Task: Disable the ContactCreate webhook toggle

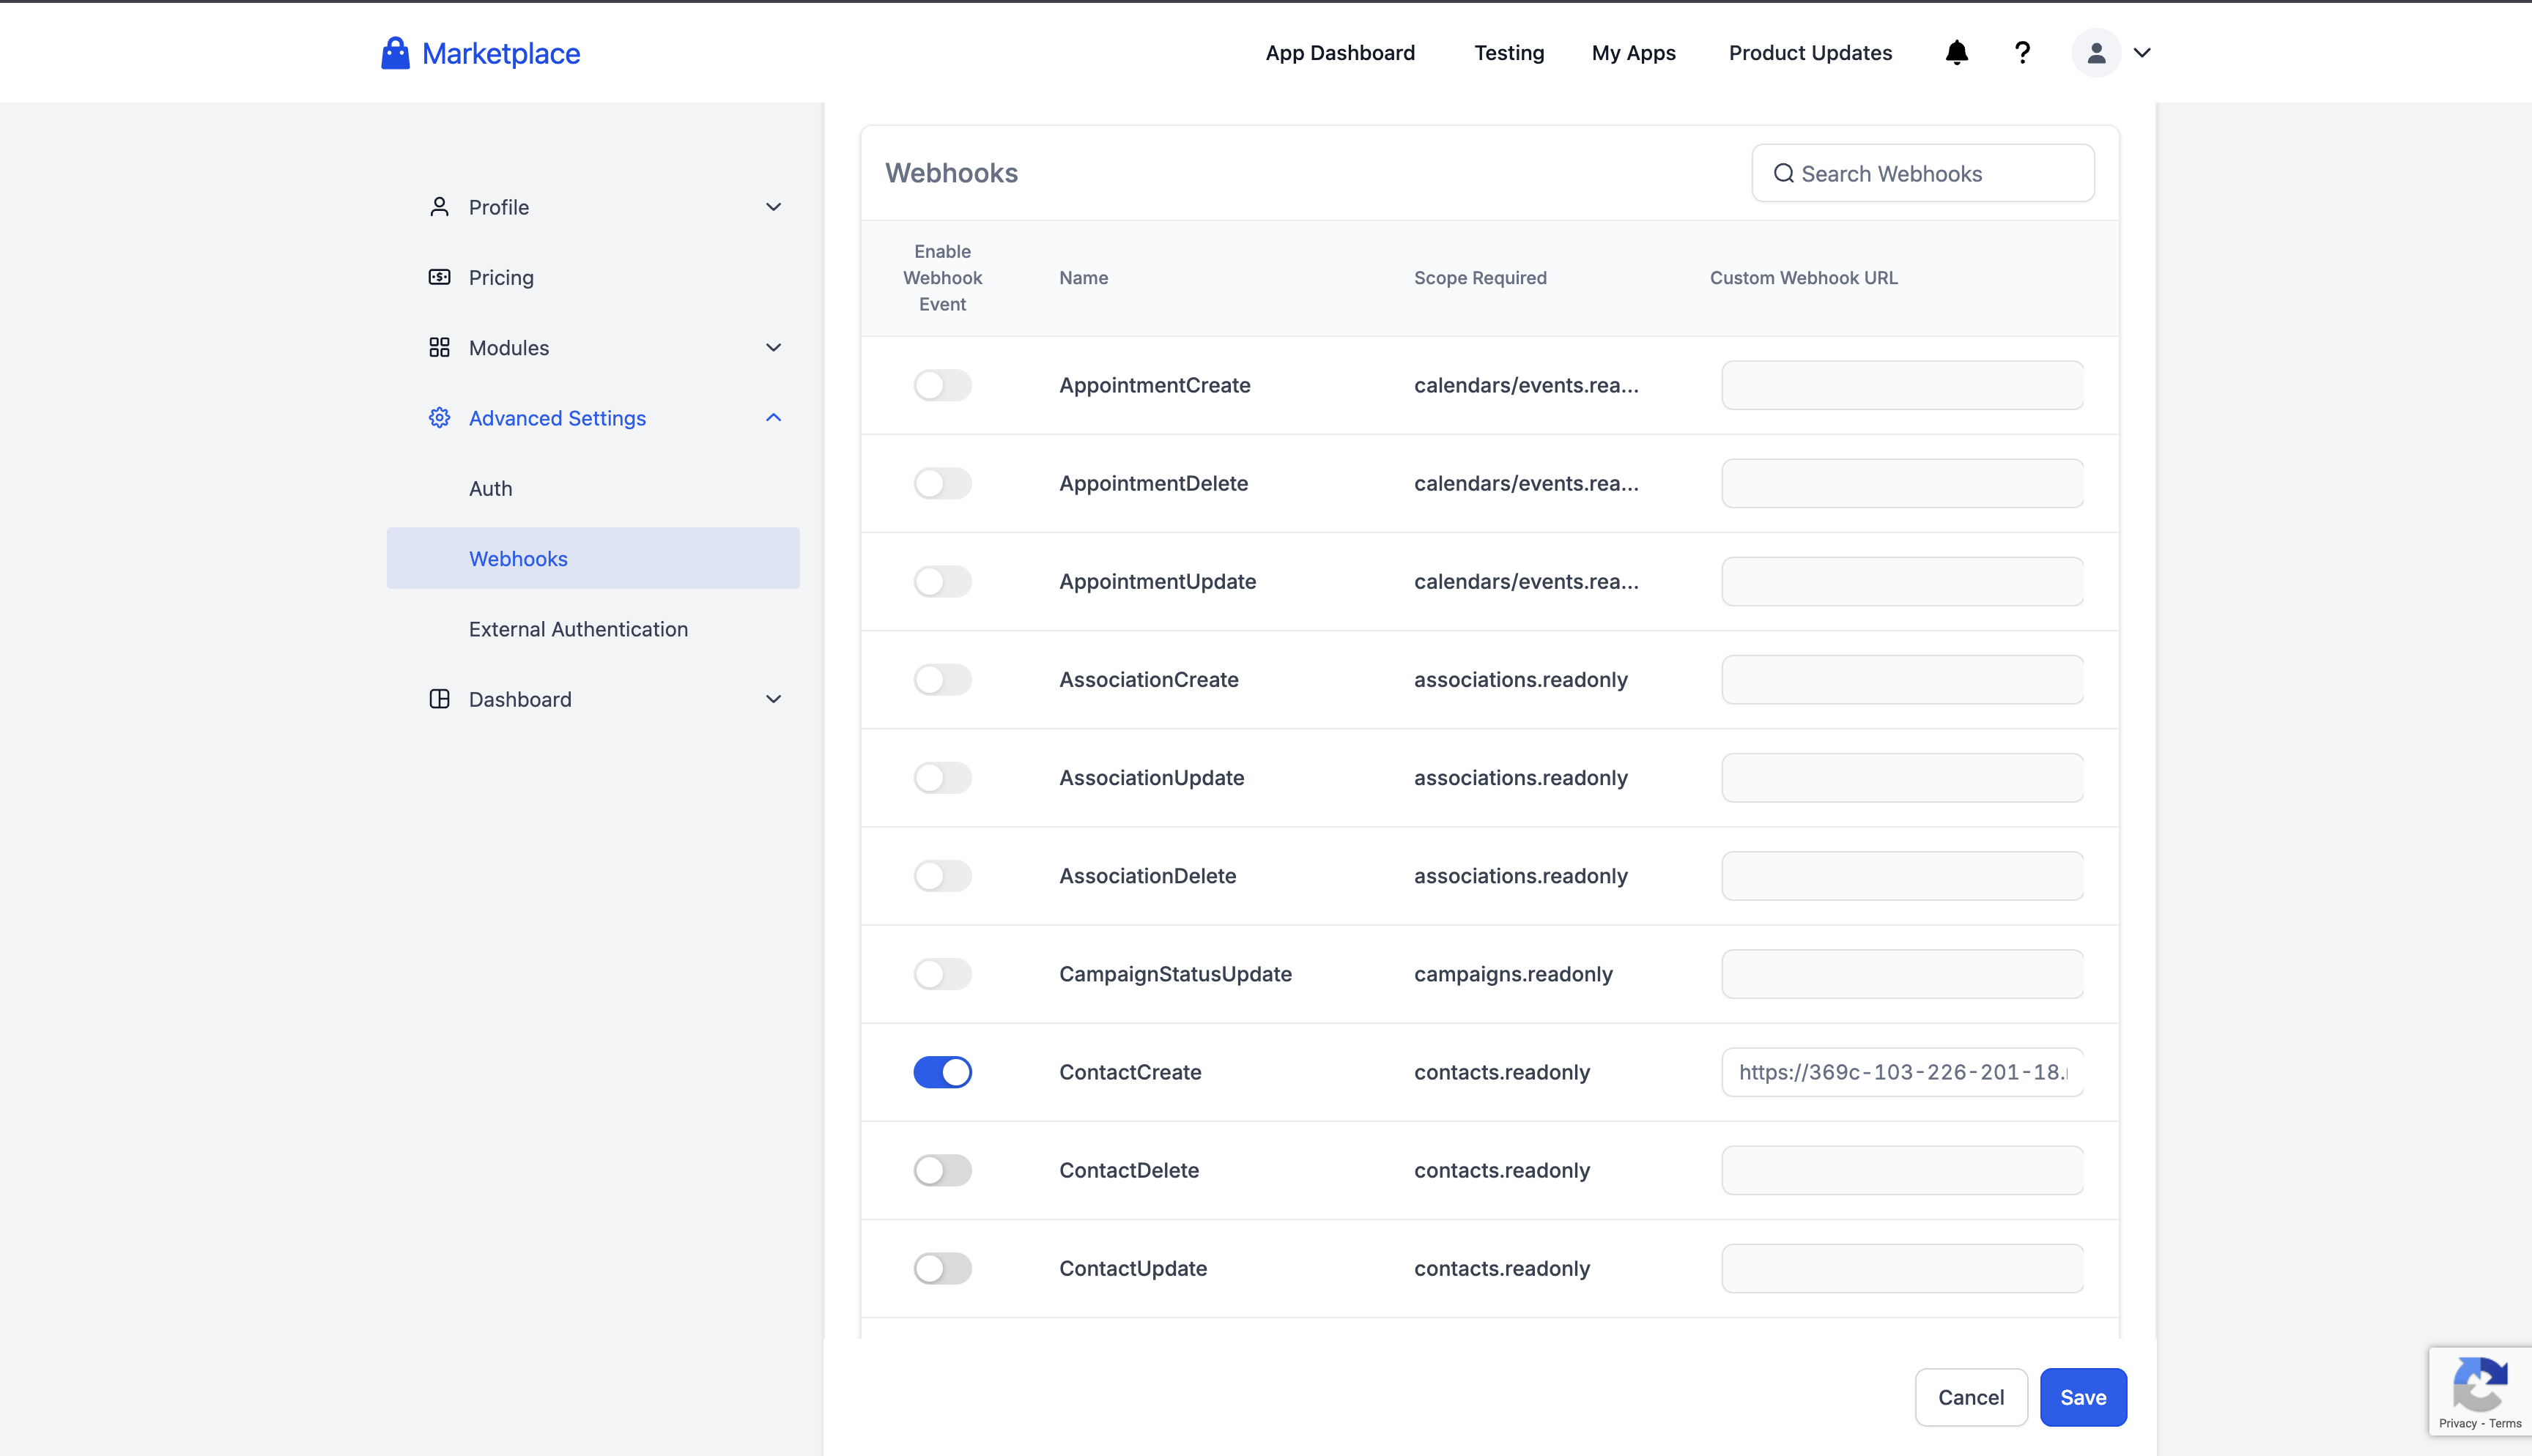Action: coord(942,1072)
